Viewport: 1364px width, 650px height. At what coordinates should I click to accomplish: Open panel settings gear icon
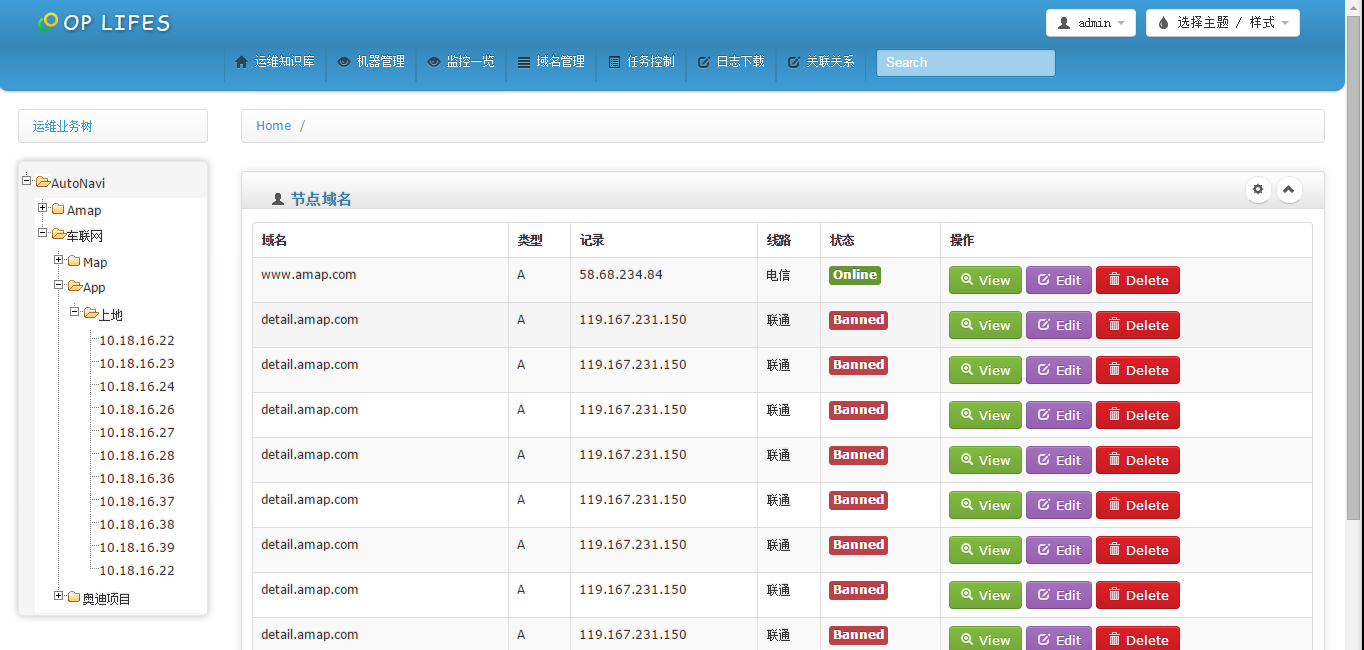click(1258, 189)
